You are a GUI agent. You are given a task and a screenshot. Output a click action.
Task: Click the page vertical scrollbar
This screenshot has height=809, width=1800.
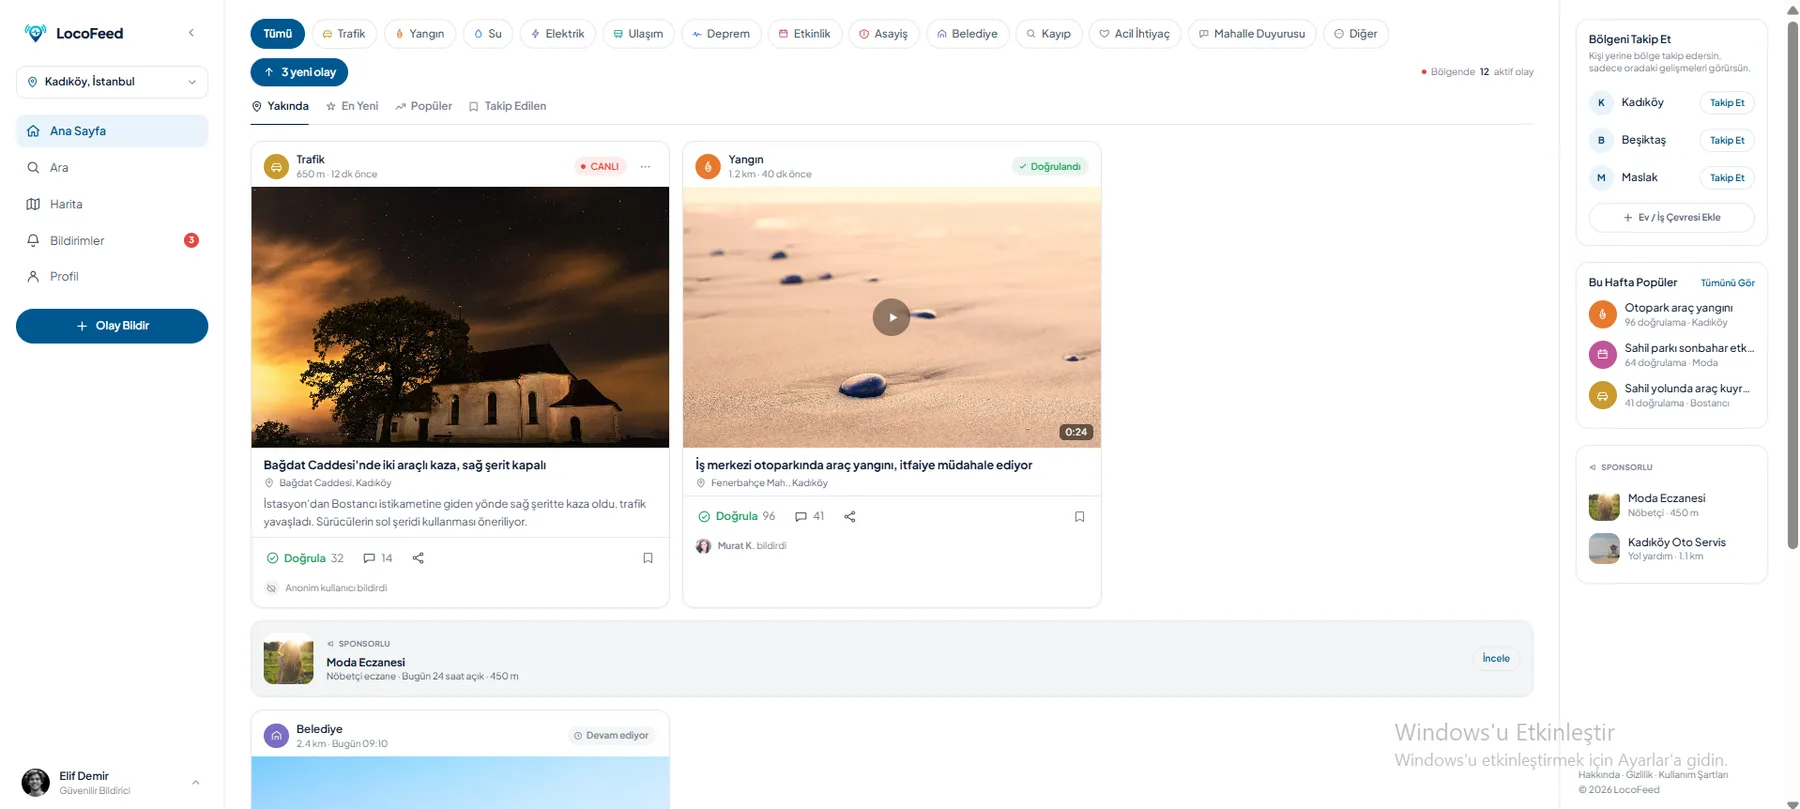click(1792, 284)
